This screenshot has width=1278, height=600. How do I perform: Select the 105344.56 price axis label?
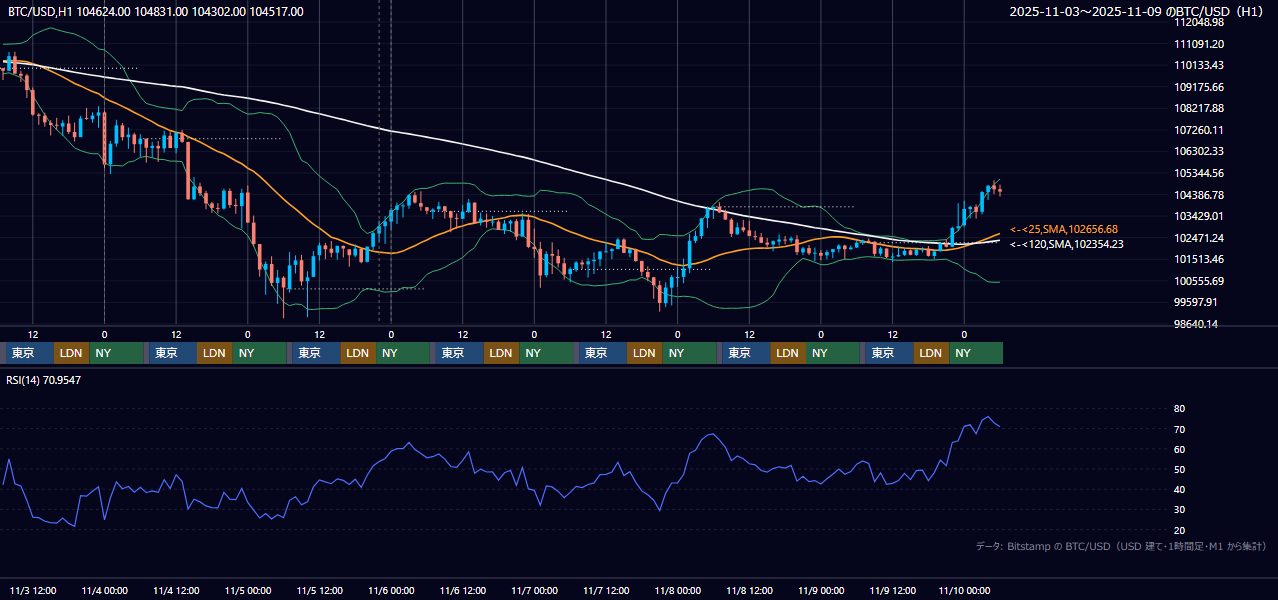pyautogui.click(x=1199, y=173)
